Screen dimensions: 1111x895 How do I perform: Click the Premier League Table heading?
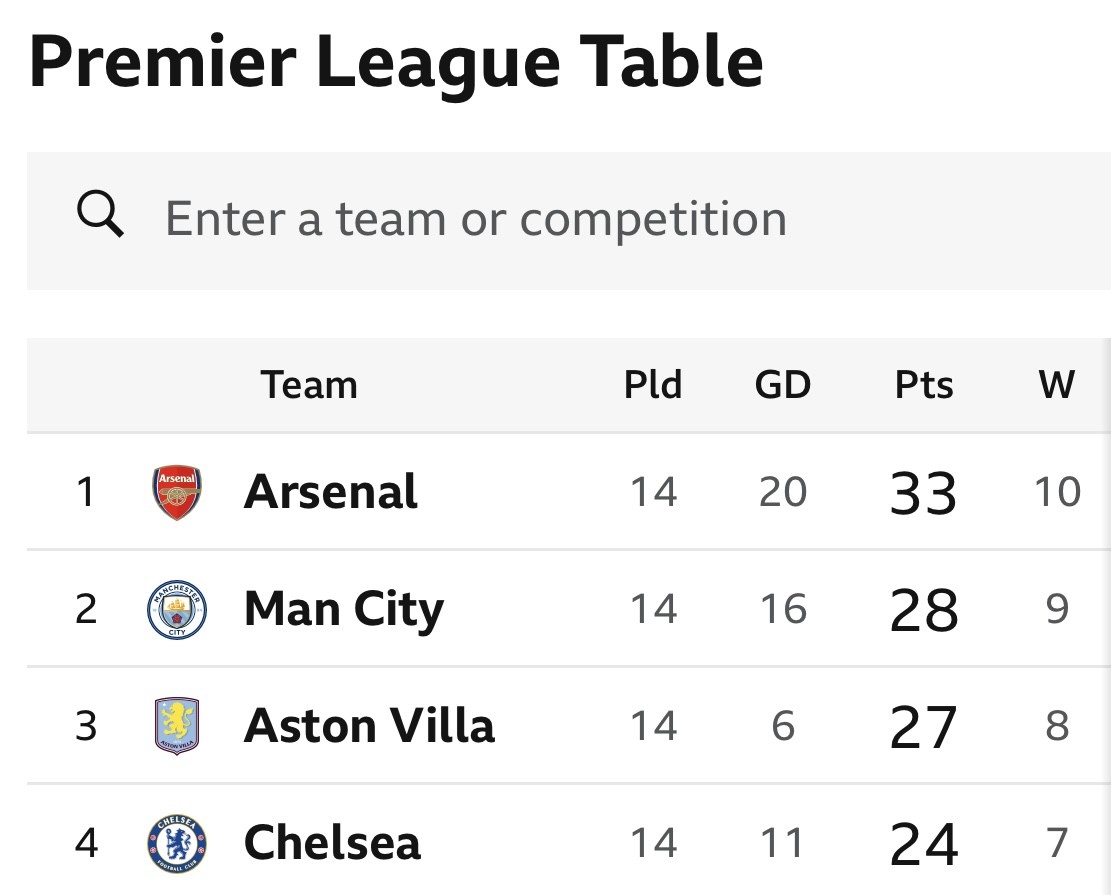click(x=396, y=62)
